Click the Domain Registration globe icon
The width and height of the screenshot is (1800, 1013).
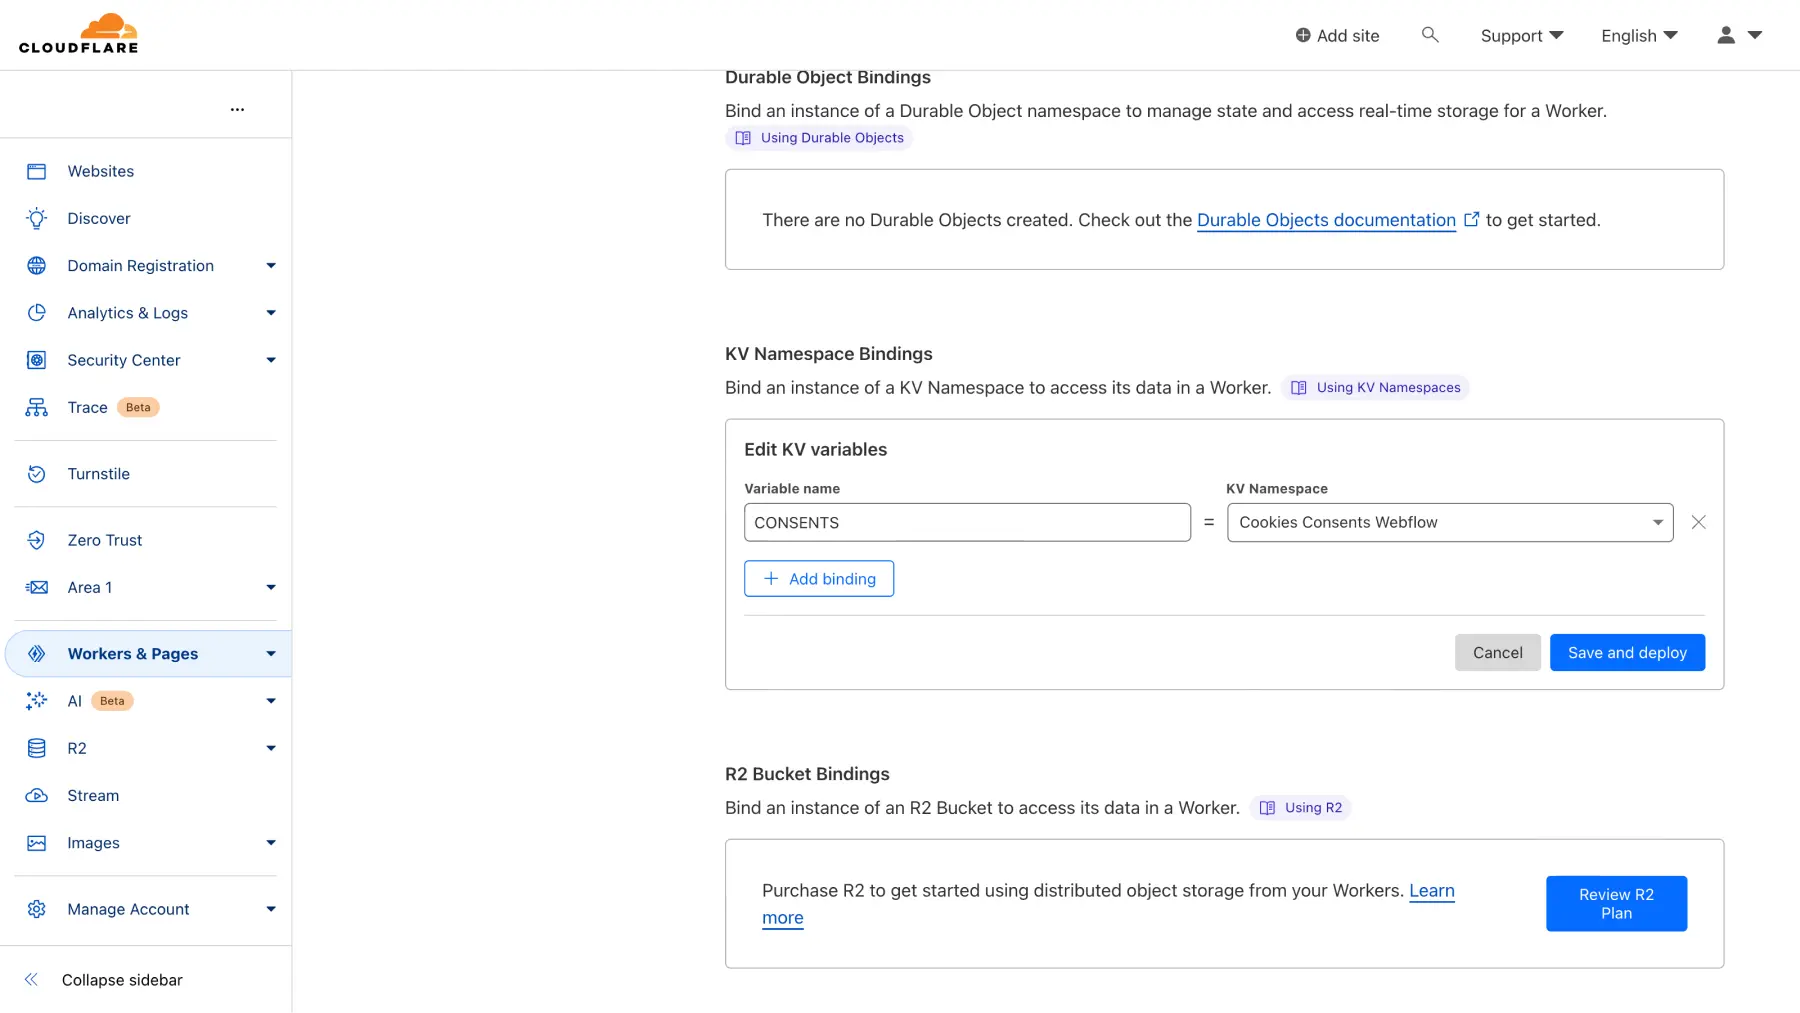37,265
